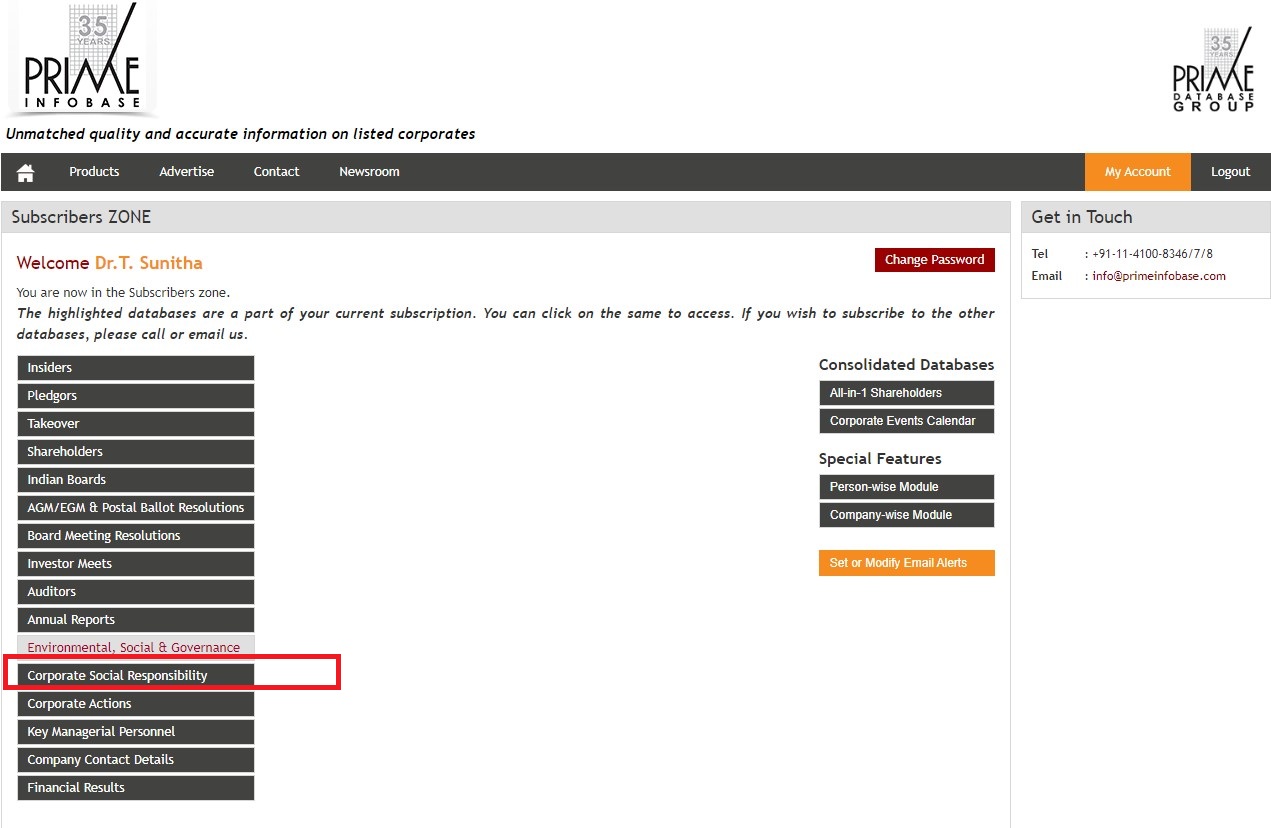The image size is (1271, 828).
Task: Select Environmental, Social & Governance database
Action: click(x=135, y=648)
